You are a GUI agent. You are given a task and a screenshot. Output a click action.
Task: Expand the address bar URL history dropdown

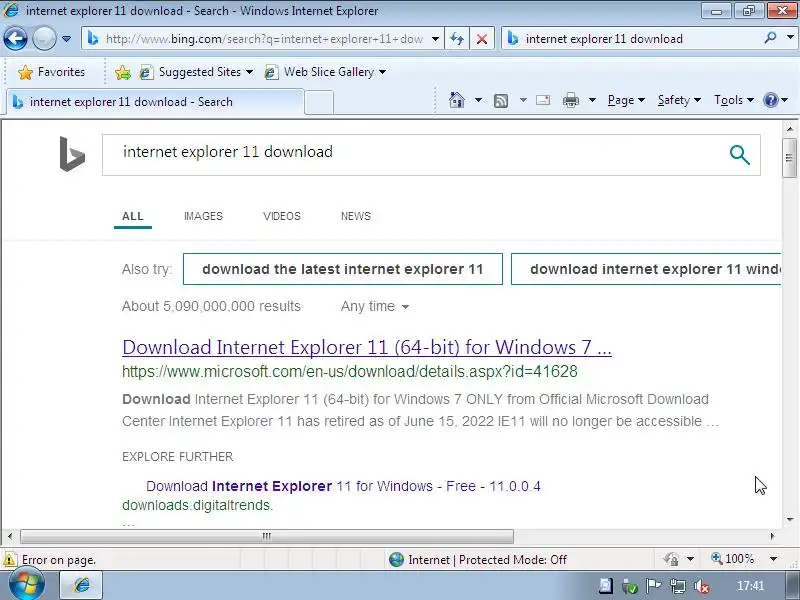click(435, 39)
